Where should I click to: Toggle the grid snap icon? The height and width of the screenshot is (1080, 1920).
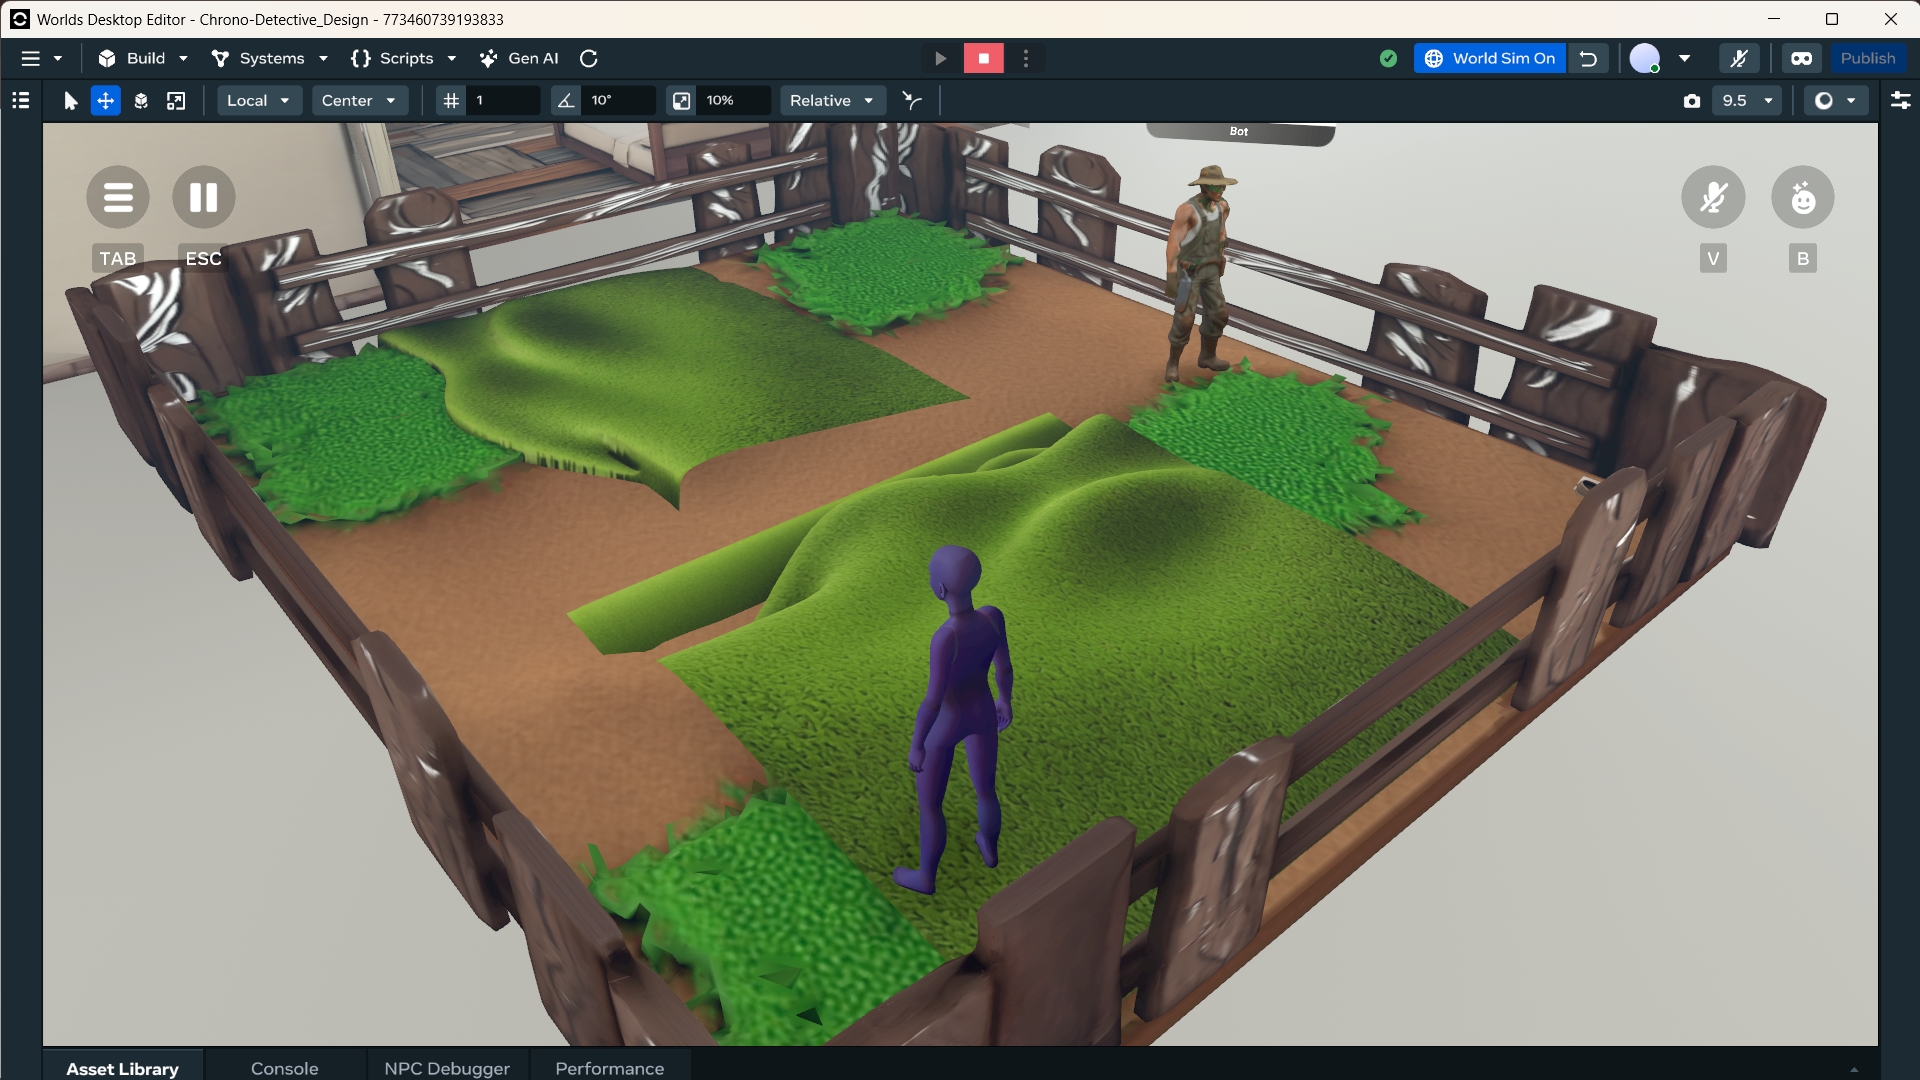pos(451,101)
